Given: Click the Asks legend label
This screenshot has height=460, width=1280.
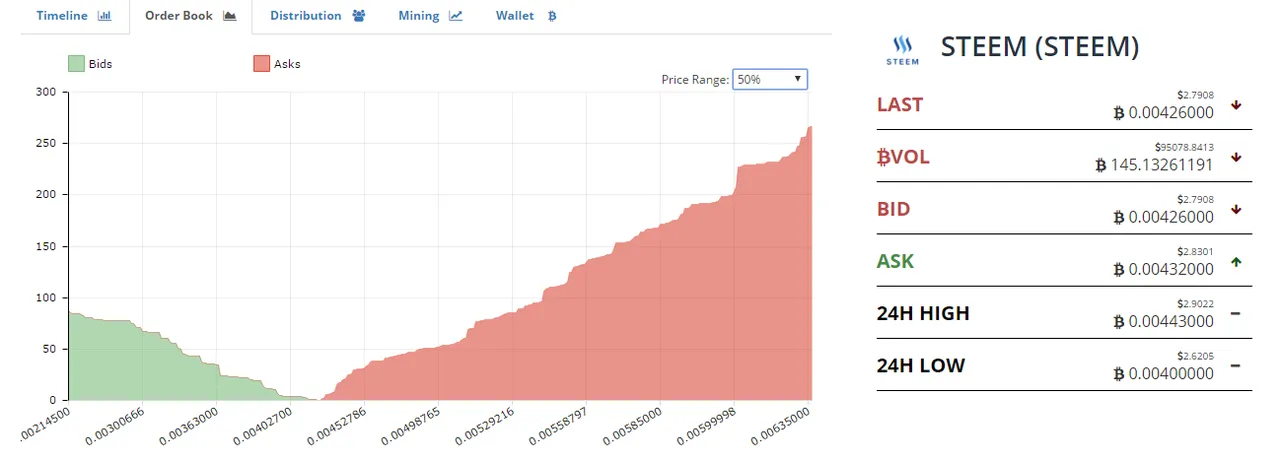Looking at the screenshot, I should coord(287,63).
